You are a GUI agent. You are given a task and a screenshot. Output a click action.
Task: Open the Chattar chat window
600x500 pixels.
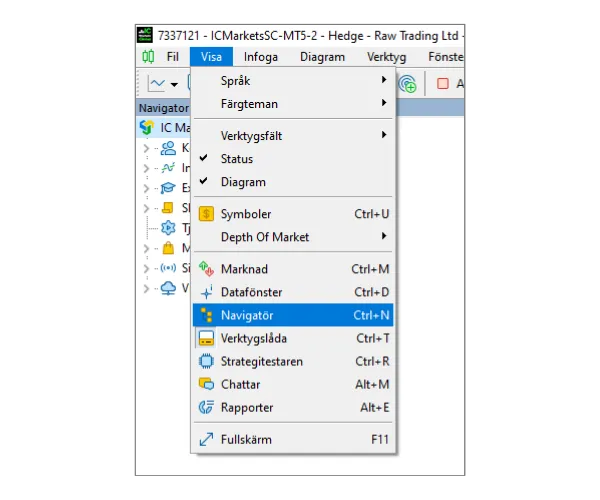click(240, 384)
